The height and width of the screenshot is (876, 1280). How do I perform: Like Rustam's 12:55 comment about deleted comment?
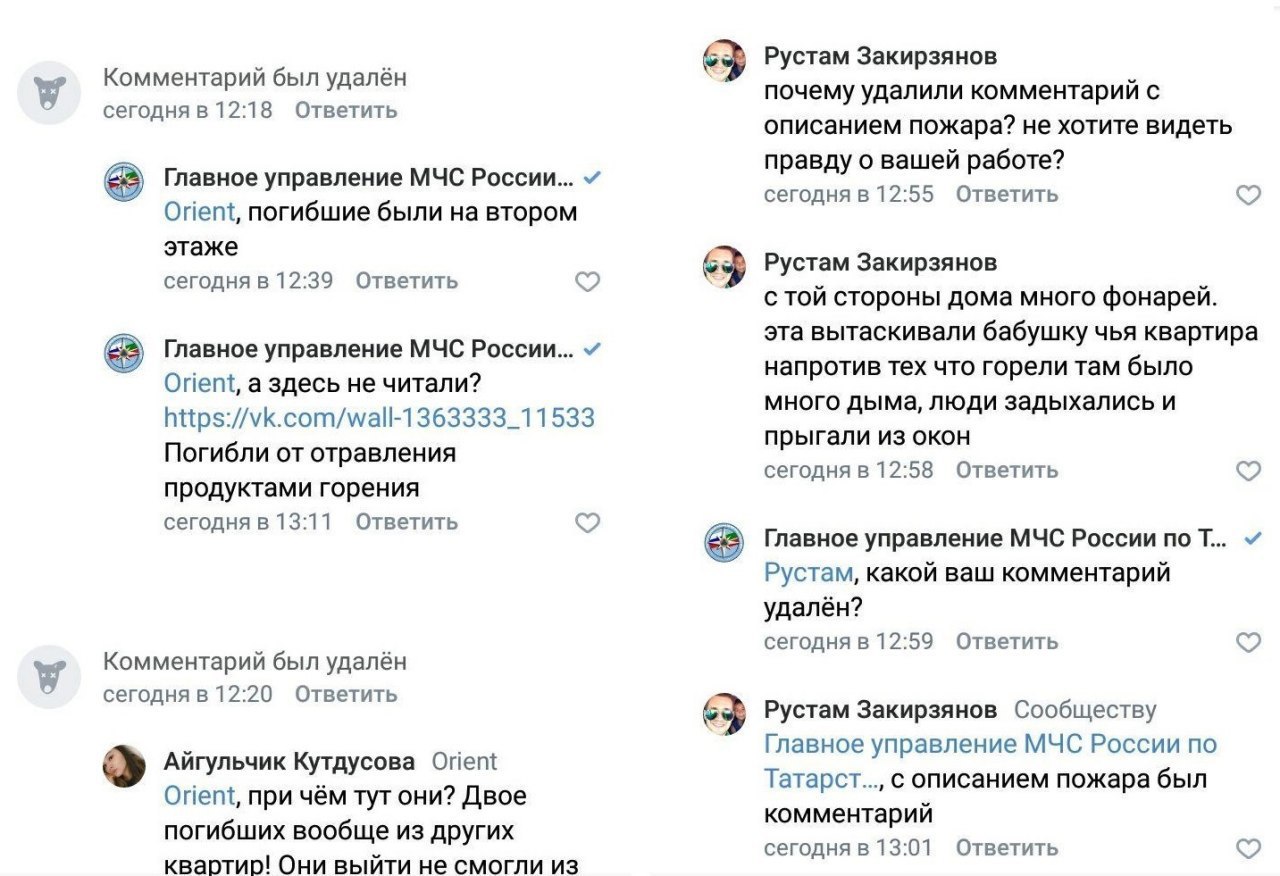(1249, 195)
